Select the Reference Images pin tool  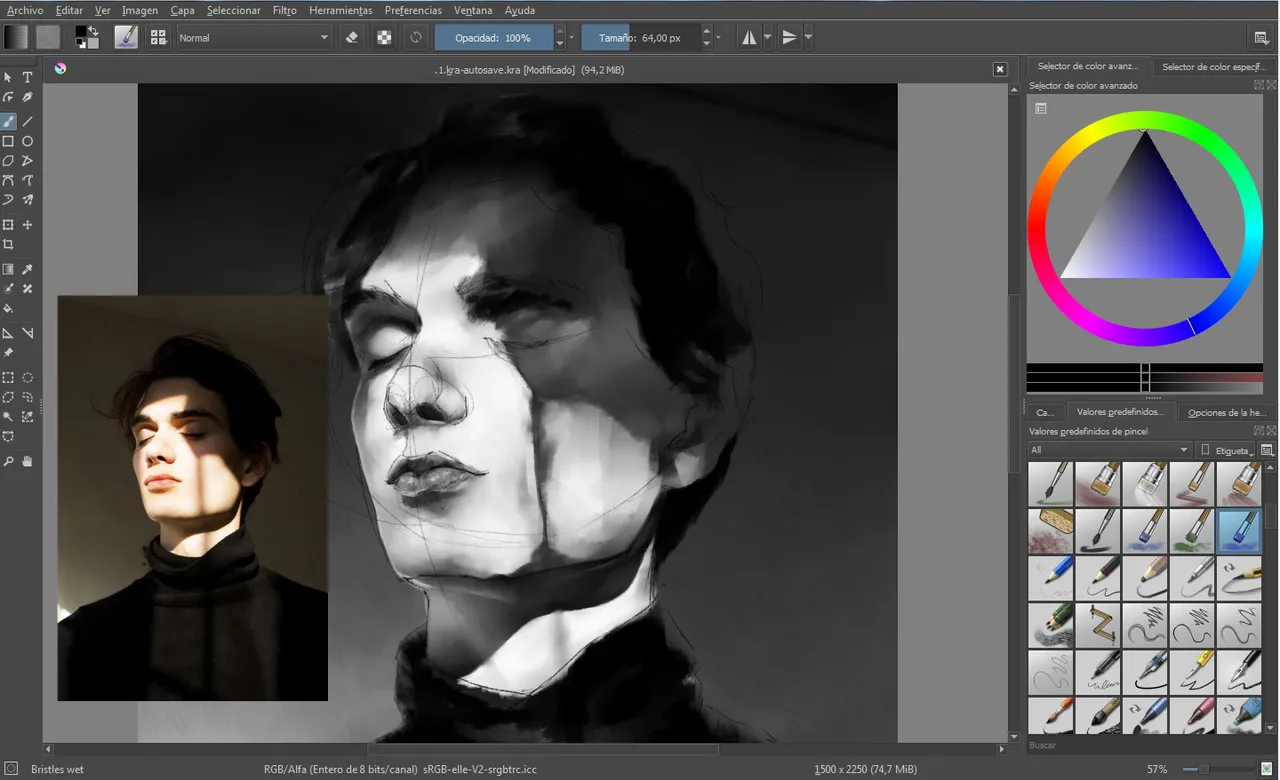click(x=8, y=353)
